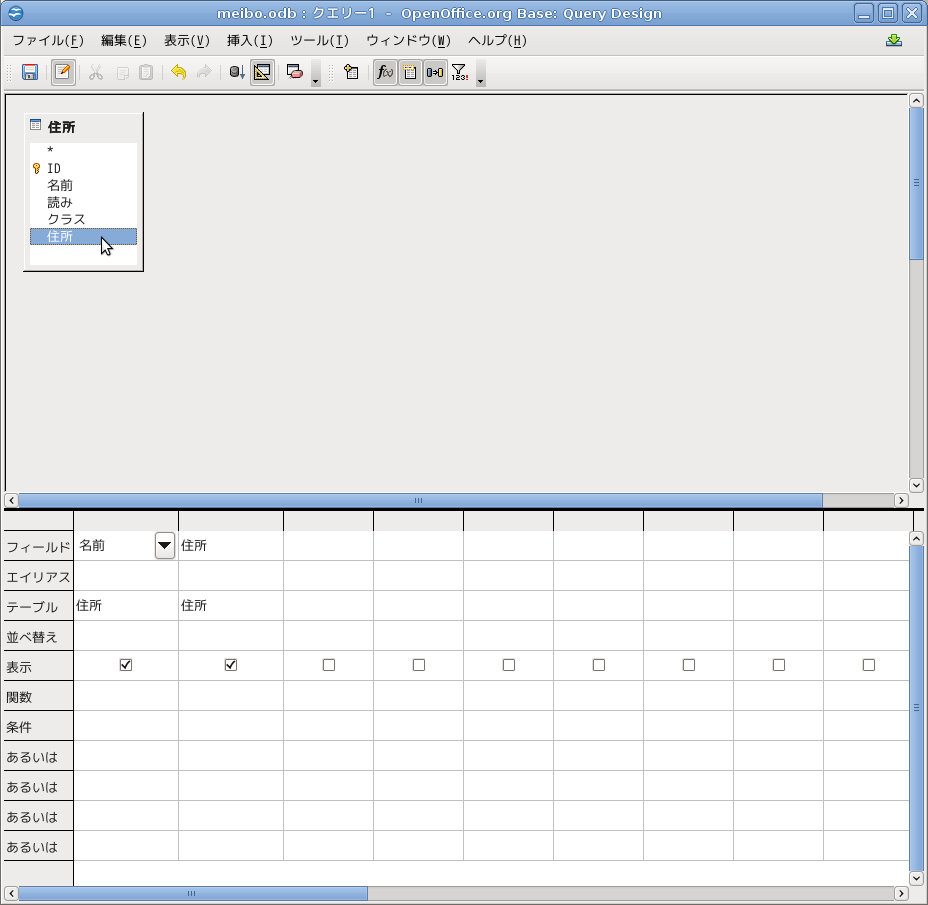Click the Run Query icon
Image resolution: width=928 pixels, height=905 pixels.
click(237, 72)
